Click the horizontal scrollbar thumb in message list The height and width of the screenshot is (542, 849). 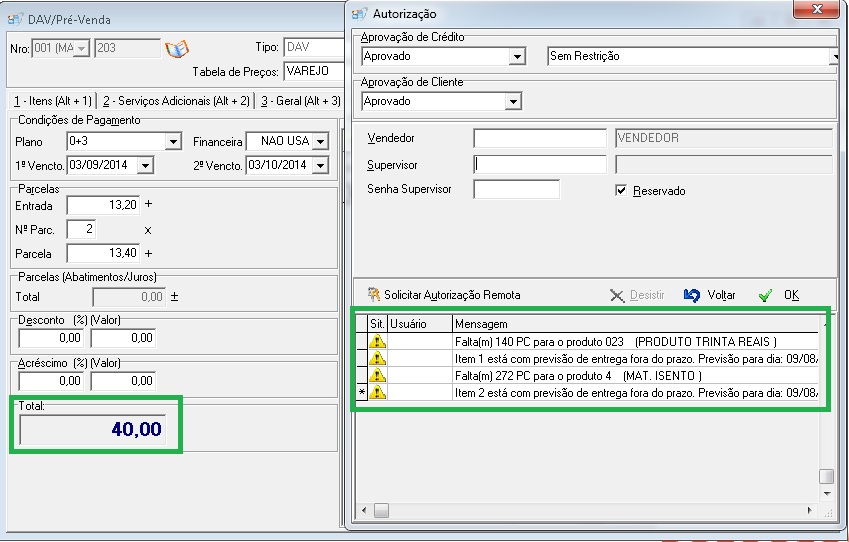[x=381, y=510]
